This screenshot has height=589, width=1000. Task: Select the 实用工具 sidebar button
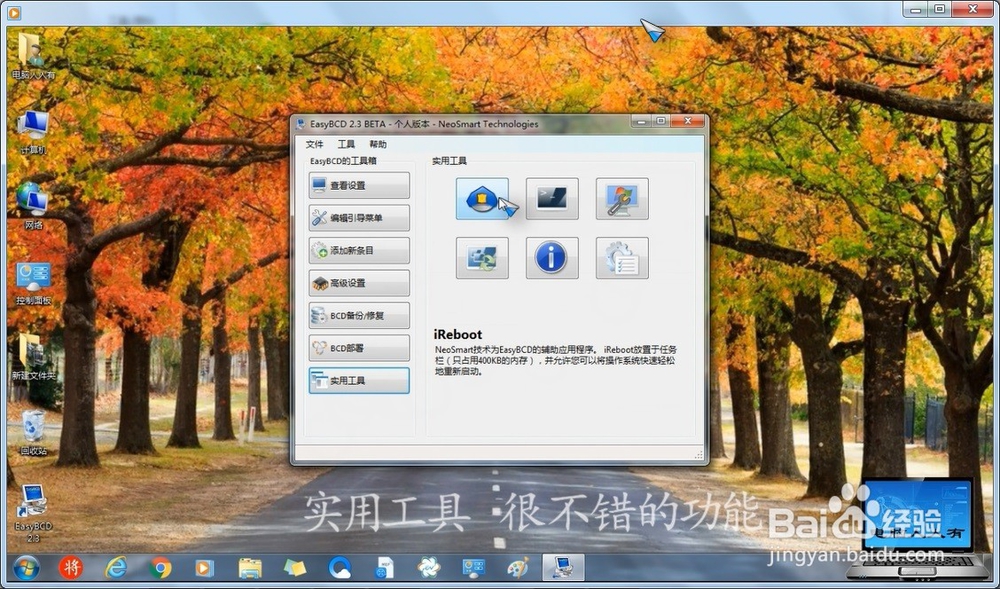(359, 381)
